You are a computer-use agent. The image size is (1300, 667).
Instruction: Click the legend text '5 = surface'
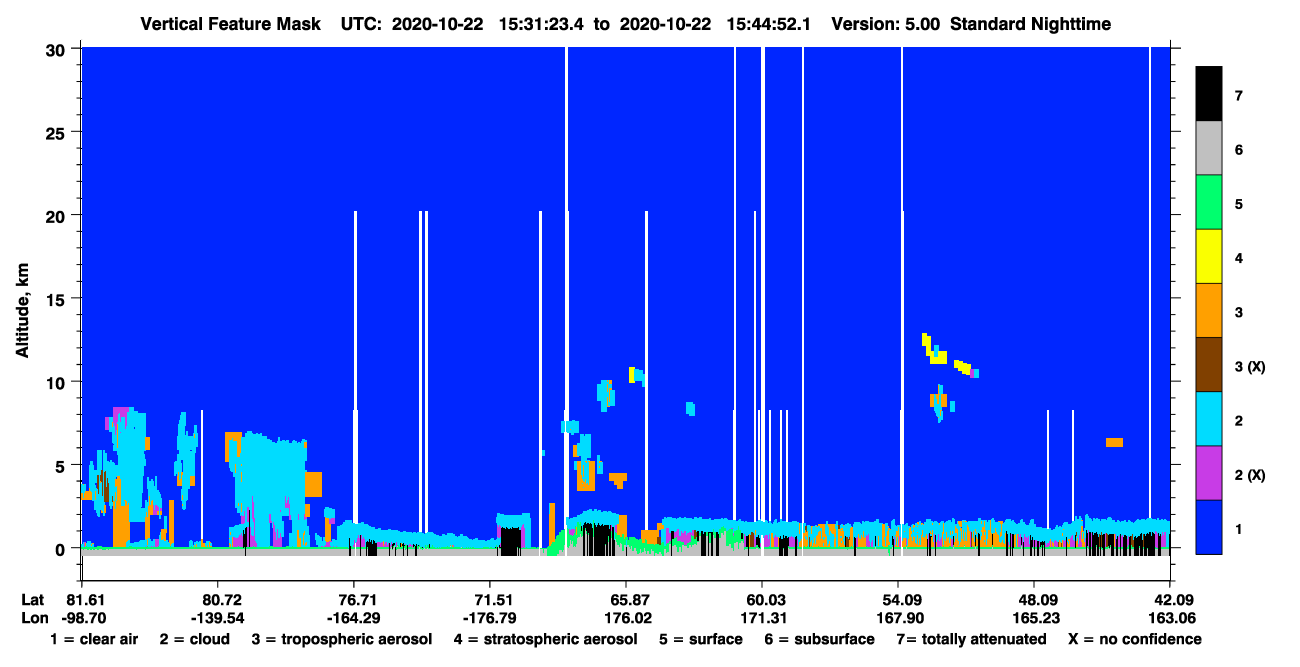tap(701, 639)
